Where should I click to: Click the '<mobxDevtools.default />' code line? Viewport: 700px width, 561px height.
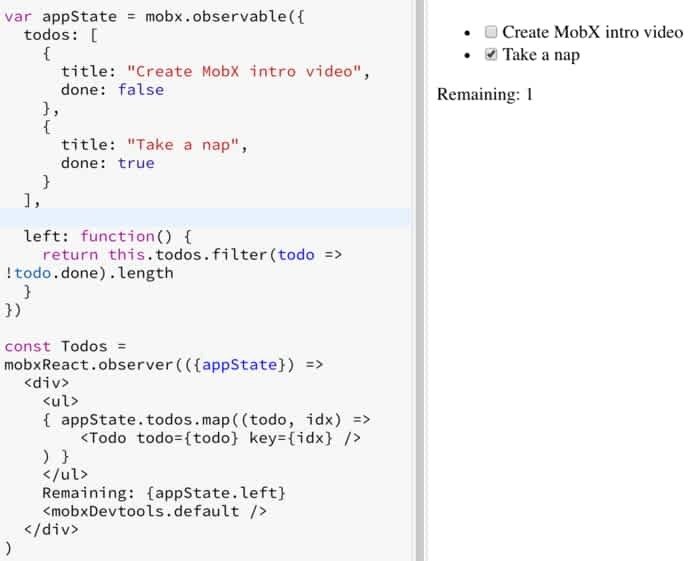tap(154, 511)
